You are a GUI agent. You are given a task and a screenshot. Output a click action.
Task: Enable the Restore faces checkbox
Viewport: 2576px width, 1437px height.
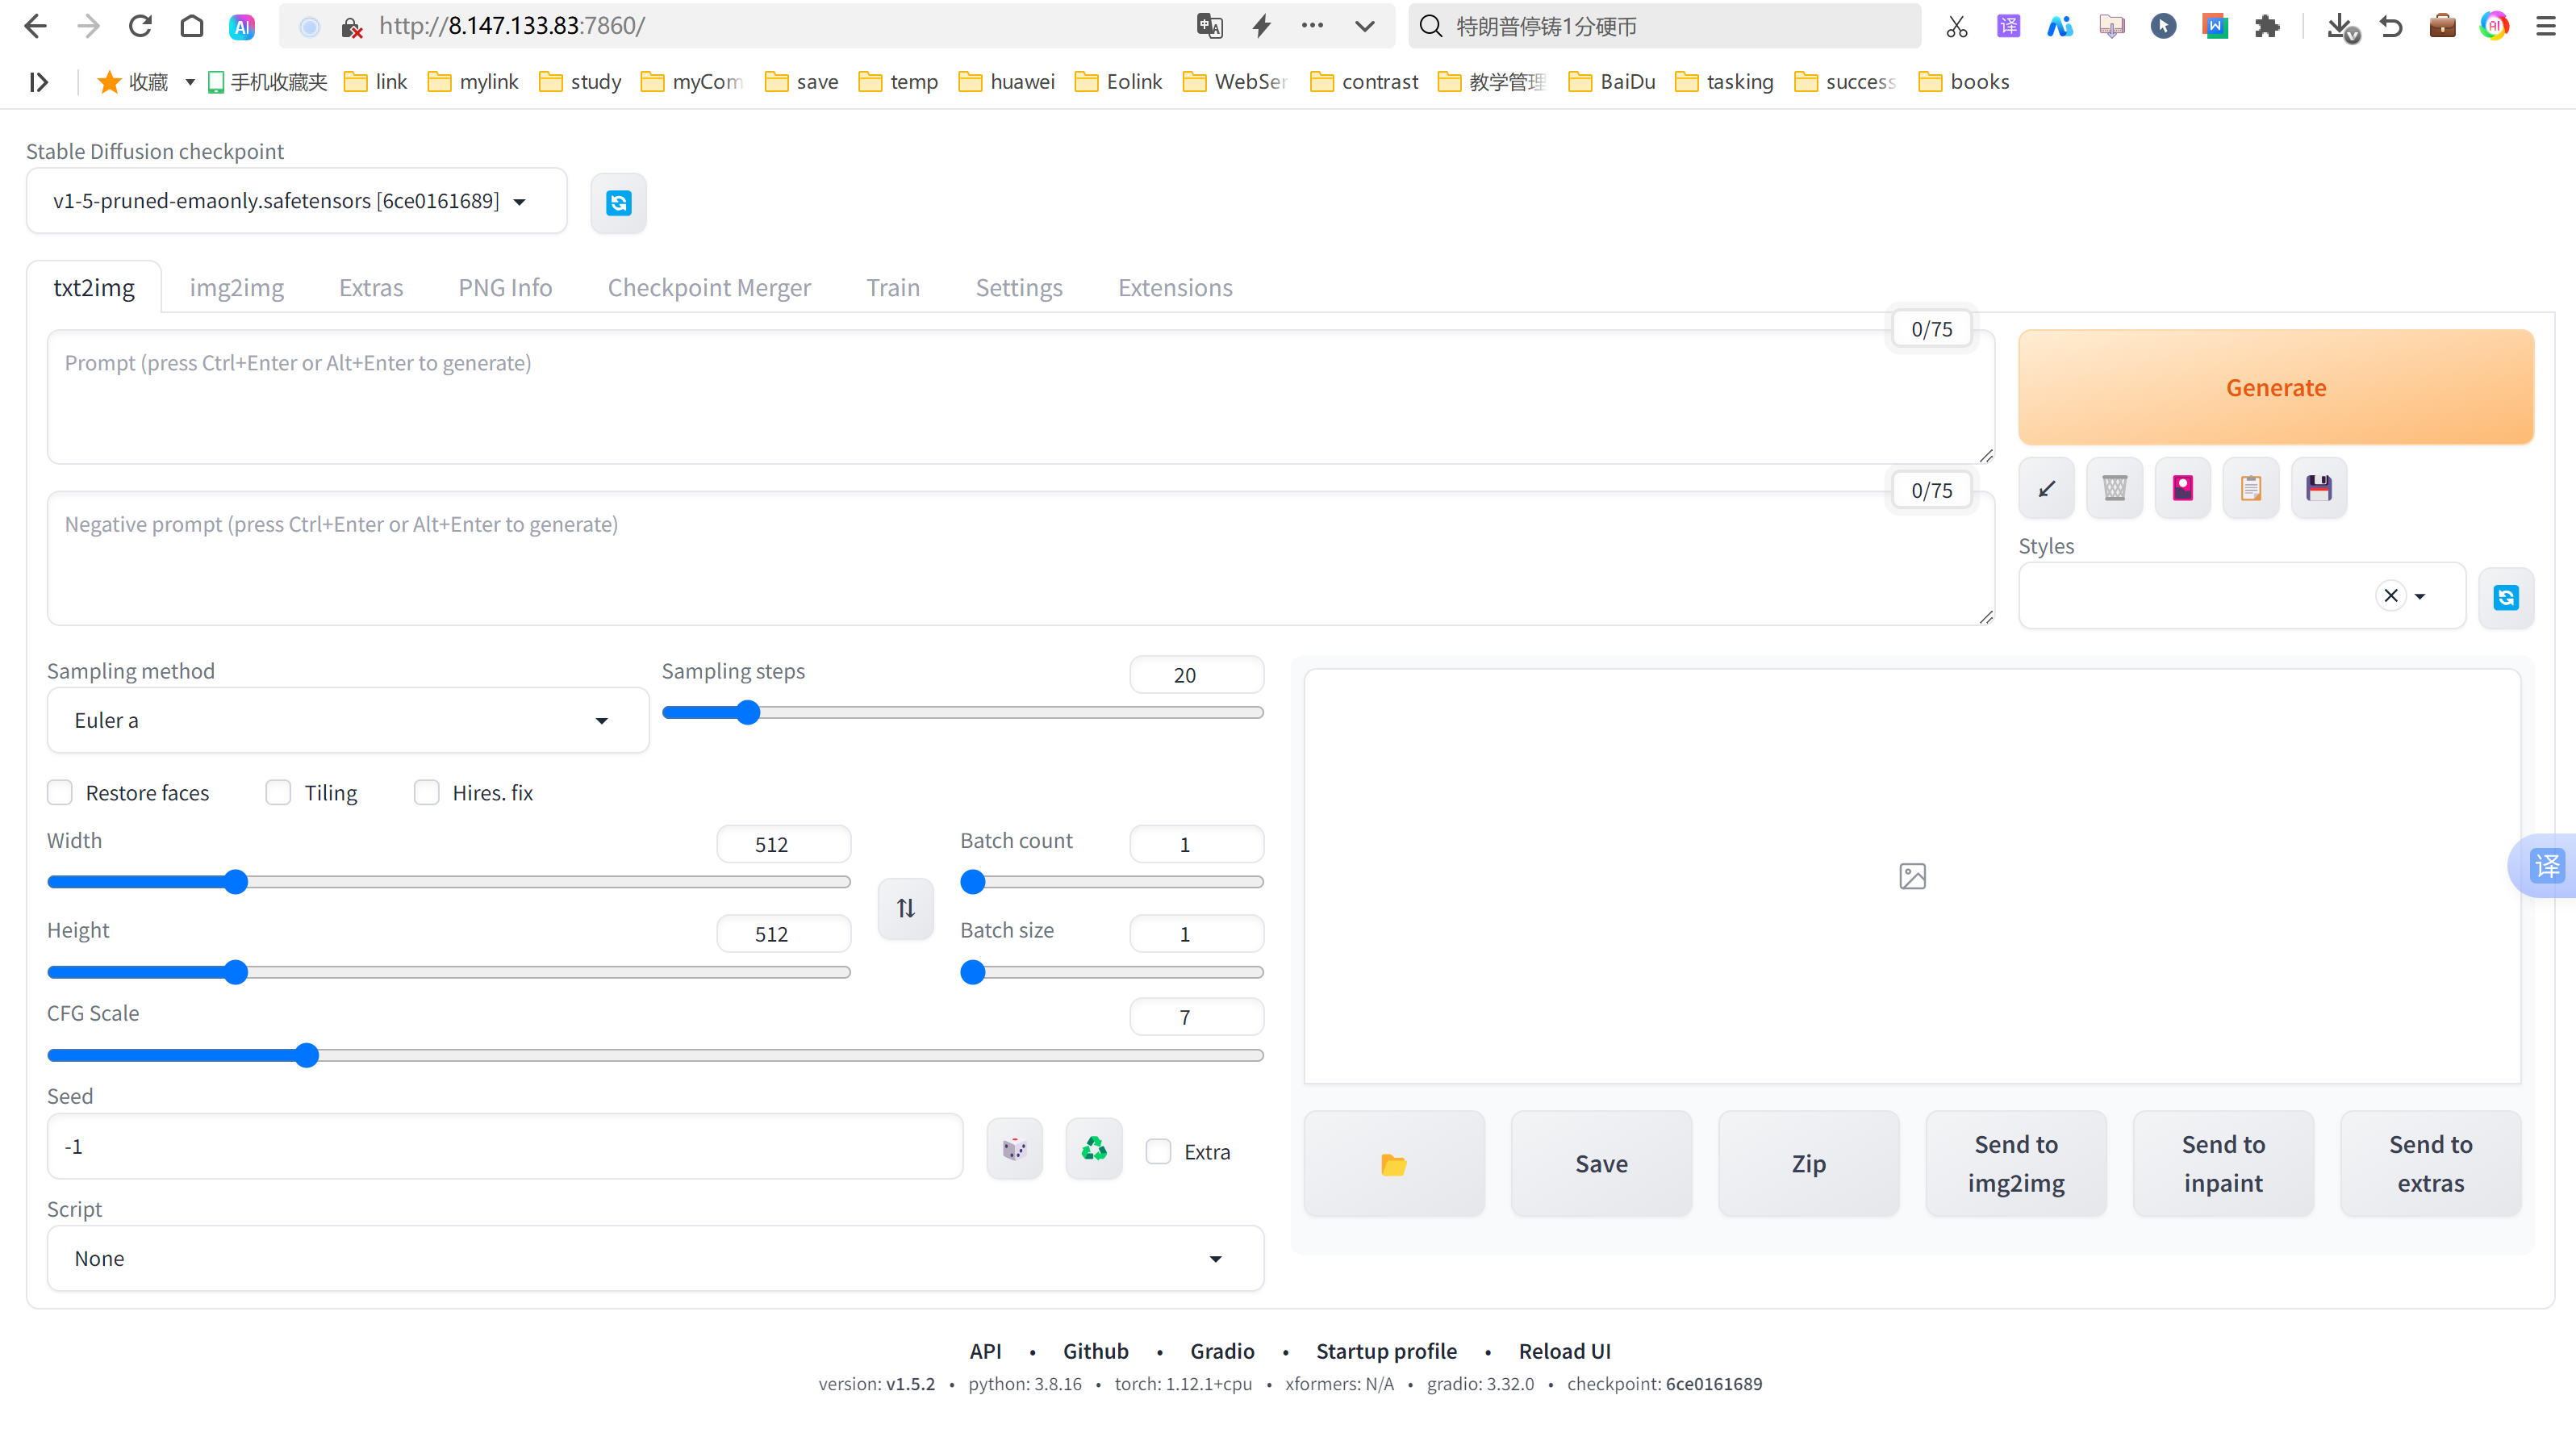coord(60,793)
